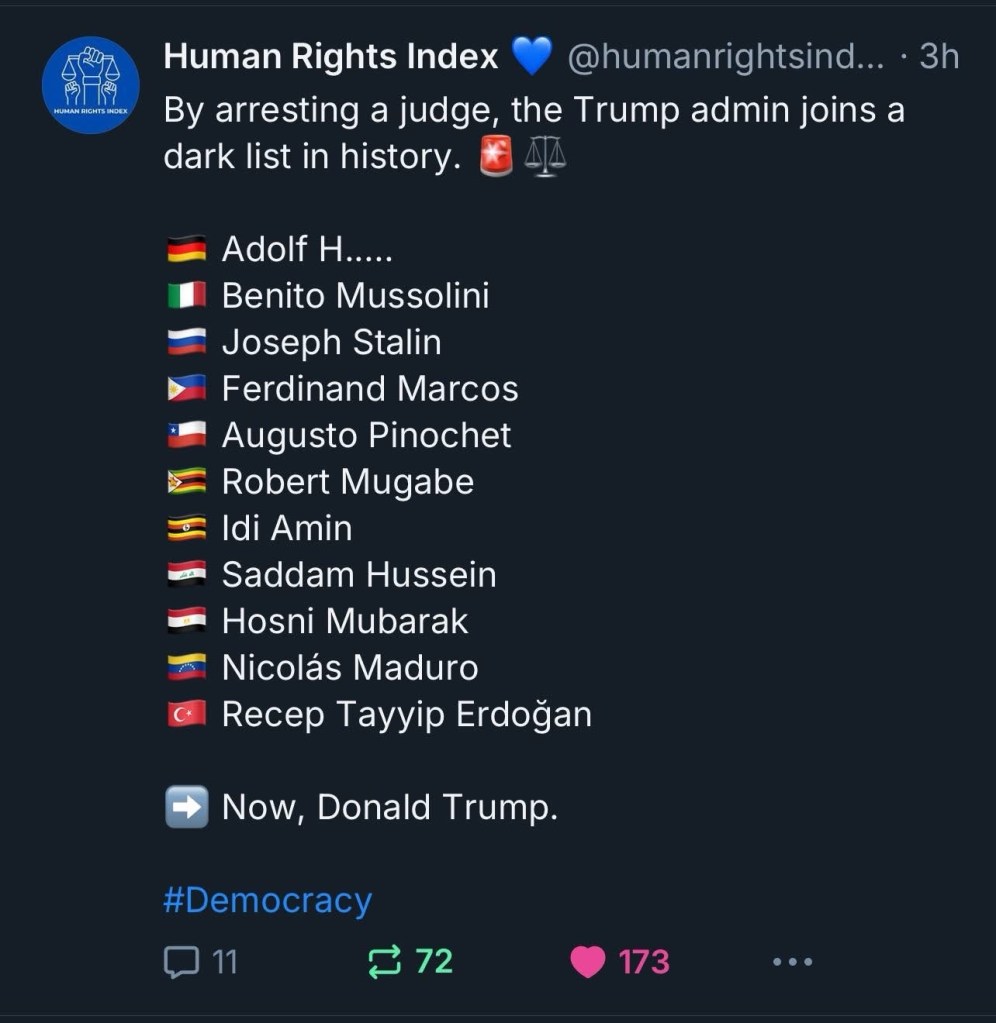The height and width of the screenshot is (1023, 996).
Task: Repost using the green arrows icon
Action: [x=384, y=962]
